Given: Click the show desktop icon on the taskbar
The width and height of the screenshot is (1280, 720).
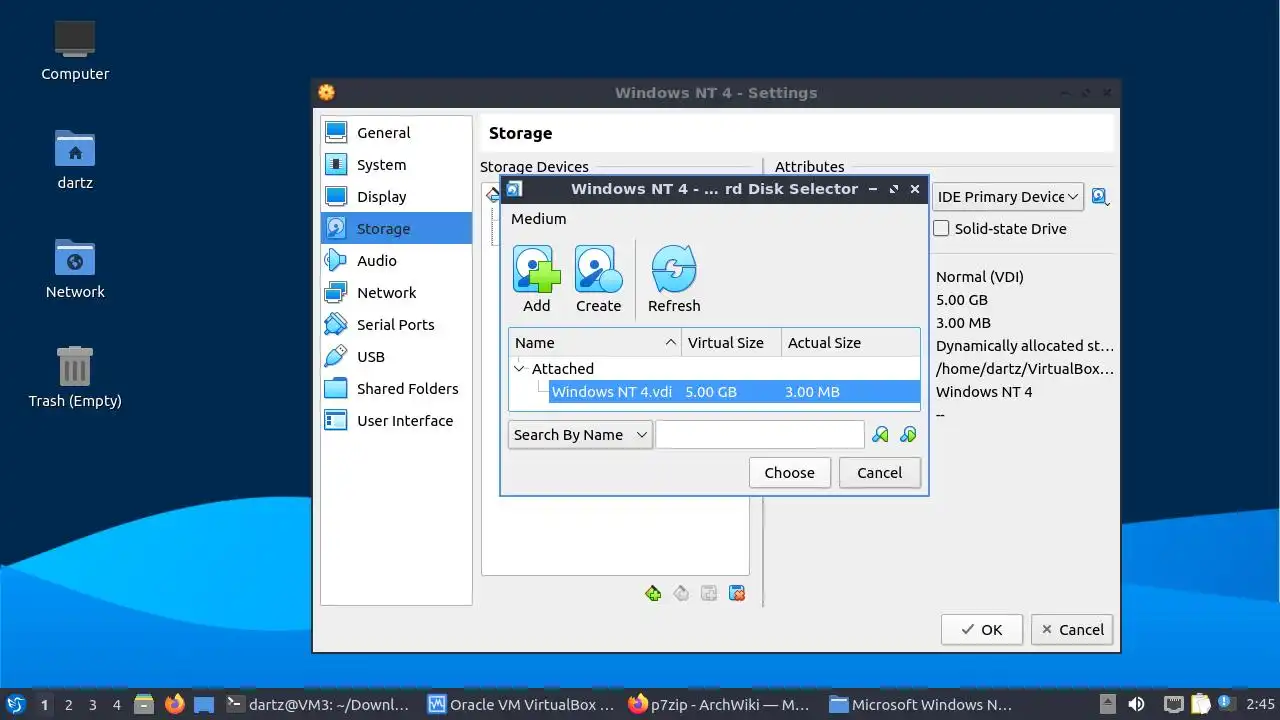Looking at the screenshot, I should [x=205, y=704].
